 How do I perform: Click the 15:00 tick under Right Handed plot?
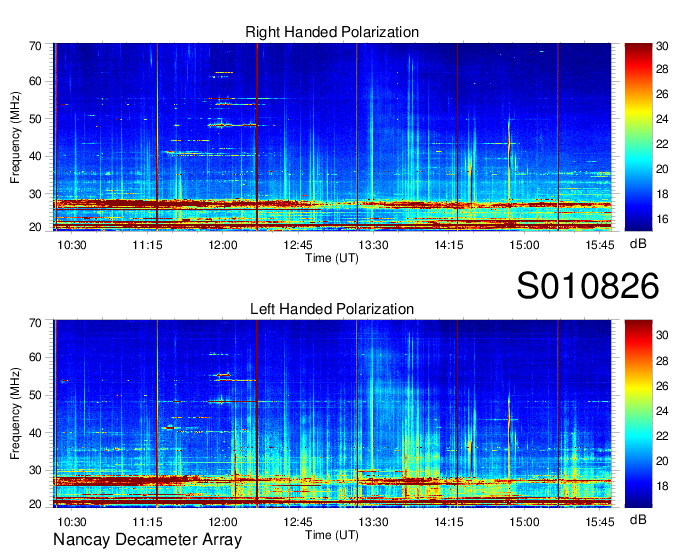[x=524, y=245]
